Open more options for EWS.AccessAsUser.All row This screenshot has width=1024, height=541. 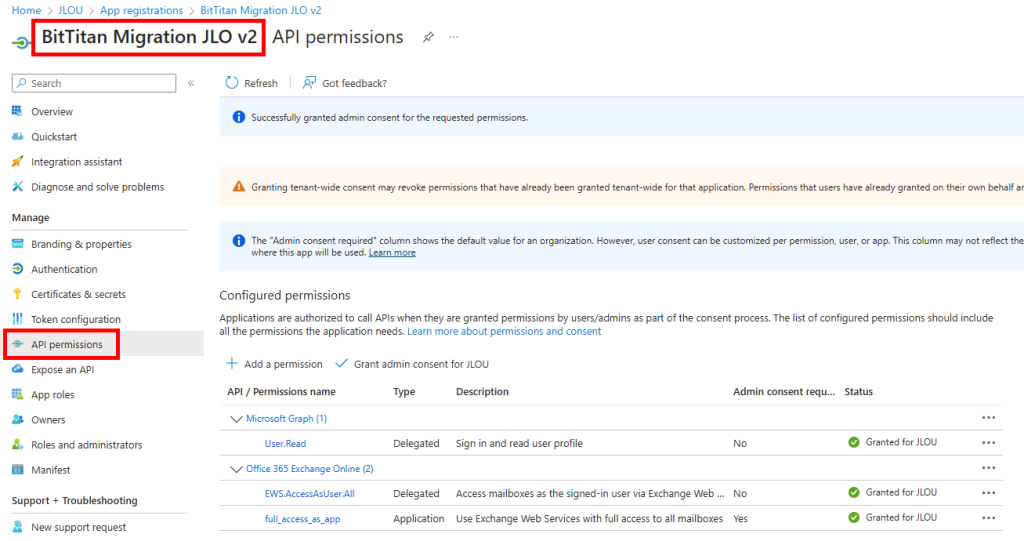point(989,493)
